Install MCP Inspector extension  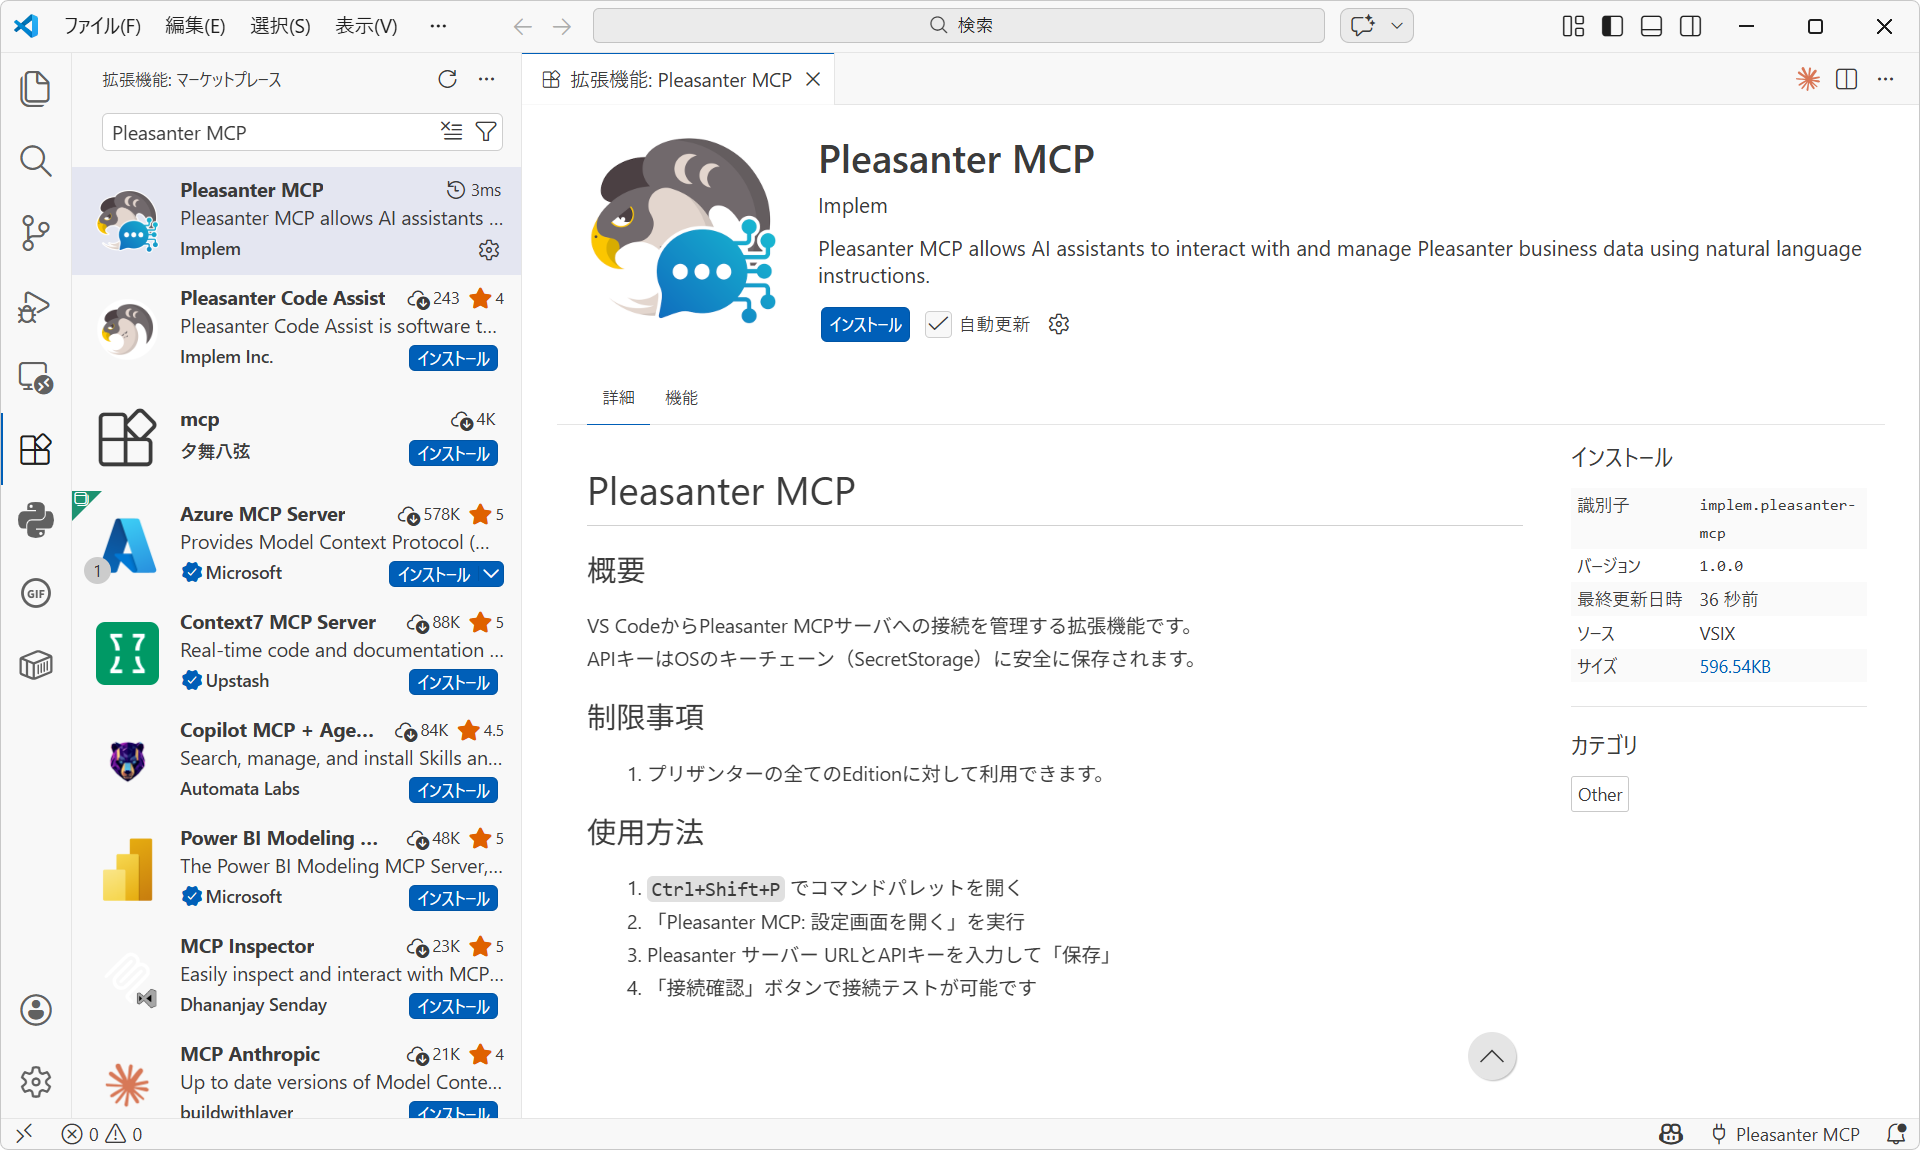point(453,1006)
